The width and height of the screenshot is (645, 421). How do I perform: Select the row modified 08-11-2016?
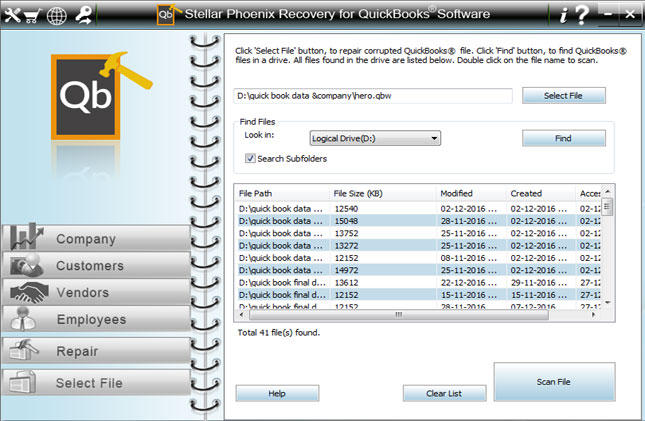pyautogui.click(x=418, y=258)
